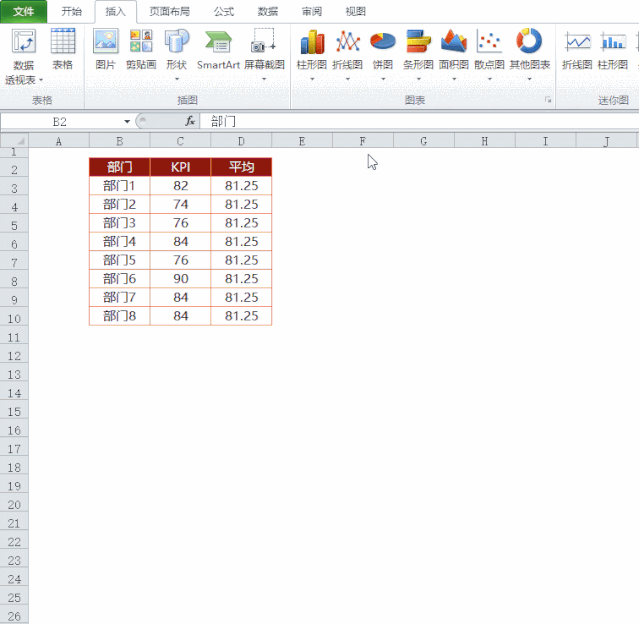The image size is (639, 624).
Task: Expand the 面积图 dropdown arrow
Action: point(454,79)
